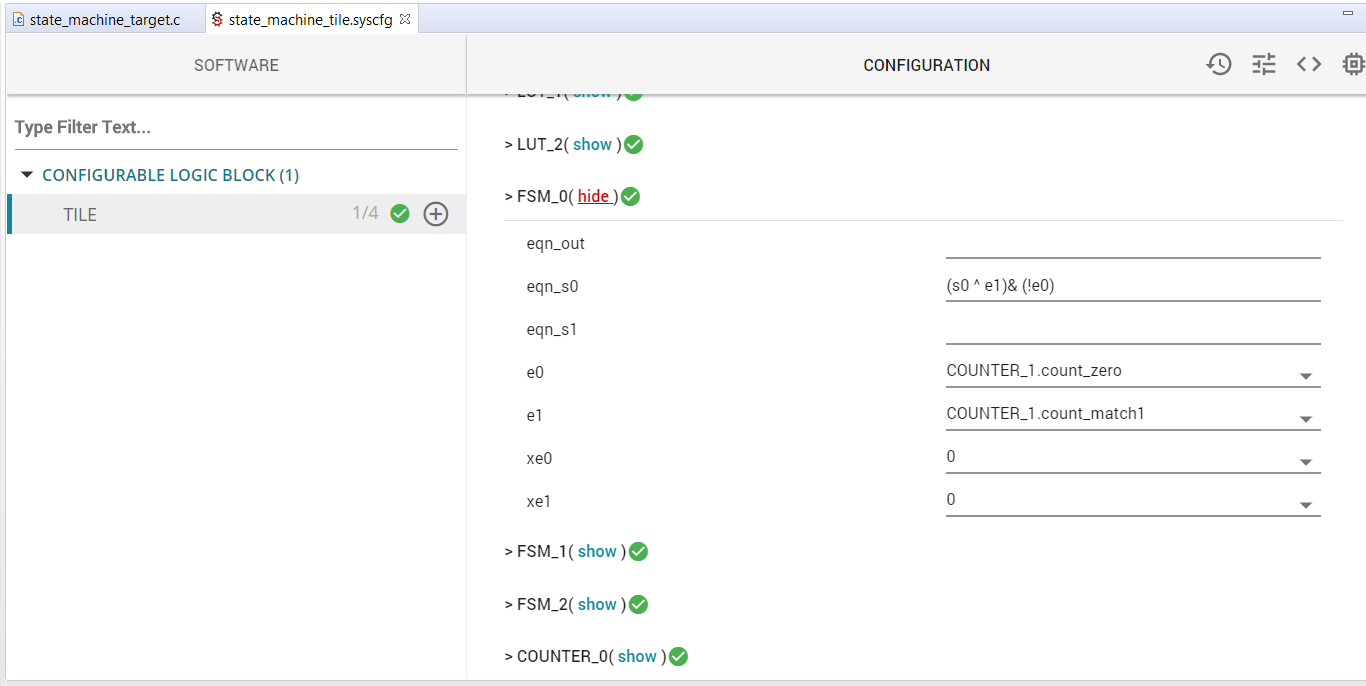Click the checkmark next to FSM_0
The height and width of the screenshot is (686, 1366).
[629, 196]
